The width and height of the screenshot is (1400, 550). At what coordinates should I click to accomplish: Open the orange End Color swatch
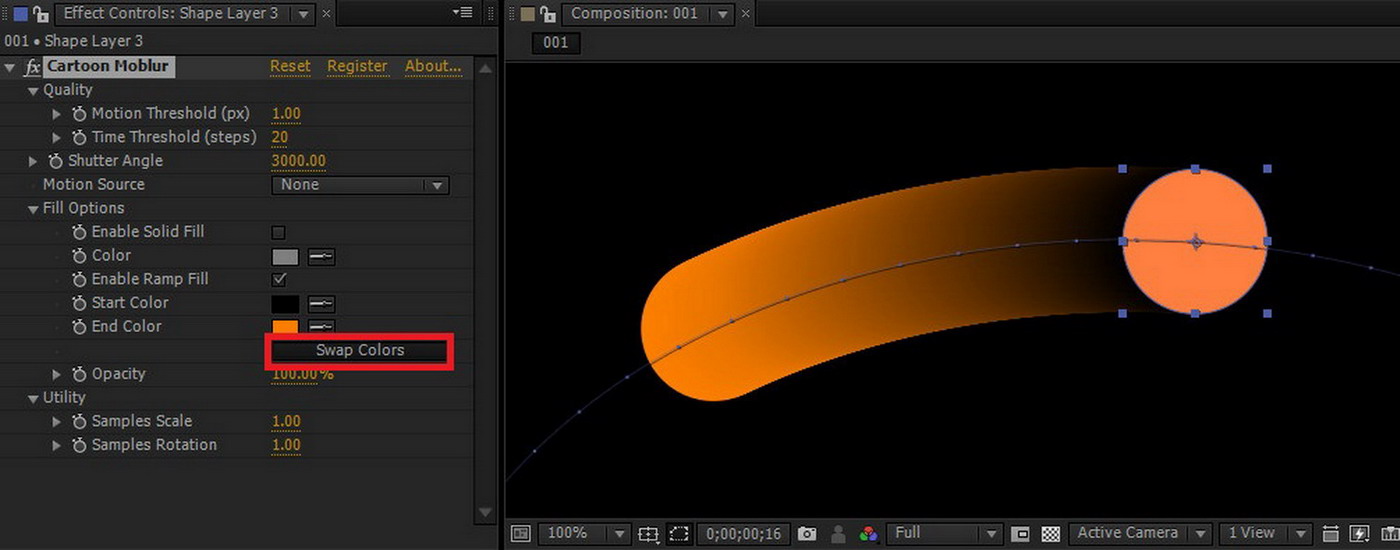(x=285, y=327)
